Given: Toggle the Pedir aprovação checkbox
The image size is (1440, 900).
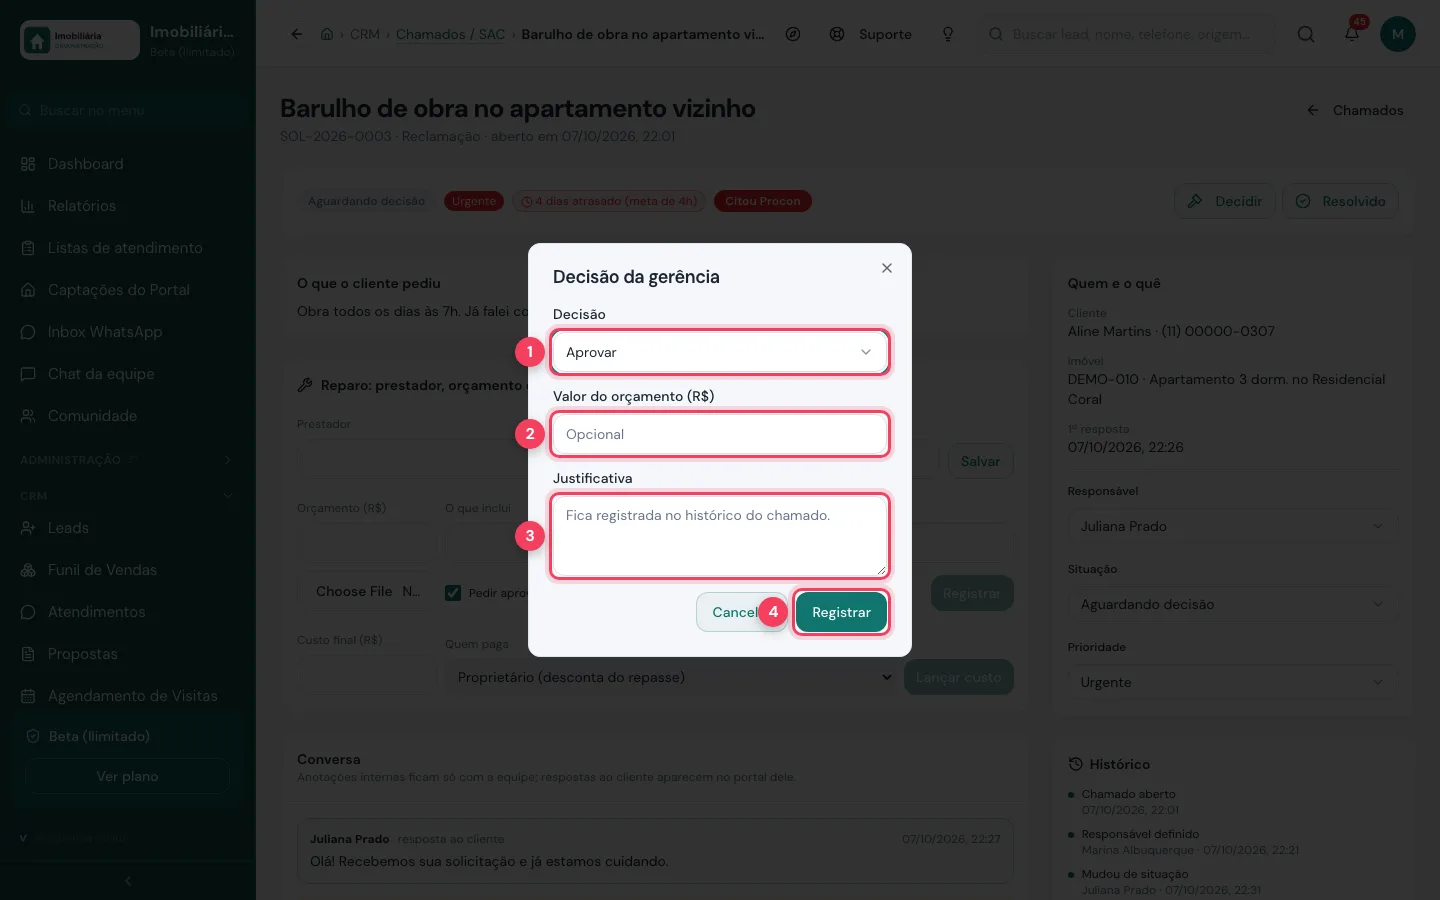Looking at the screenshot, I should tap(453, 593).
